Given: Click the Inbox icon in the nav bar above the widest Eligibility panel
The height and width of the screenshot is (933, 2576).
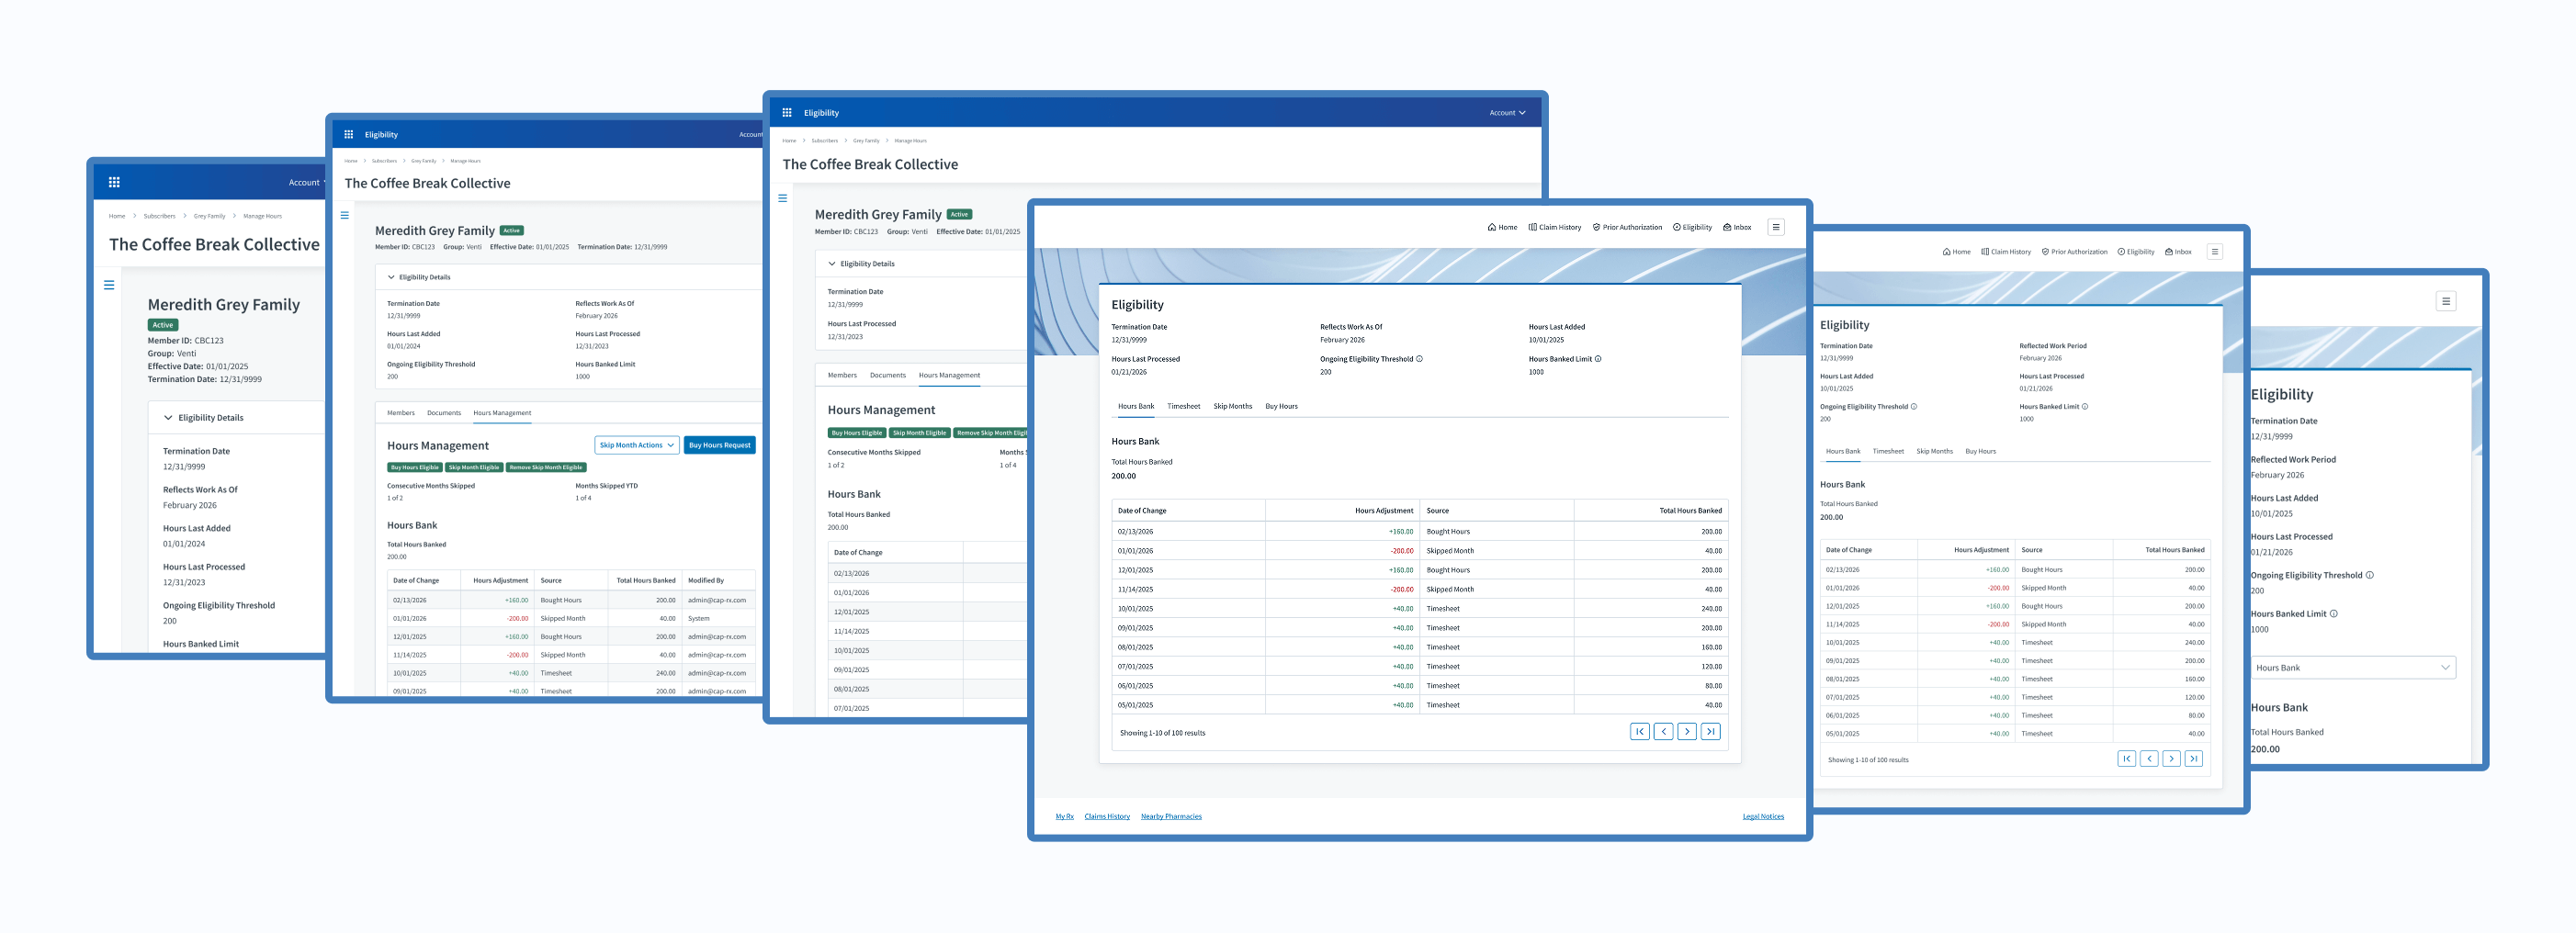Looking at the screenshot, I should point(1727,227).
